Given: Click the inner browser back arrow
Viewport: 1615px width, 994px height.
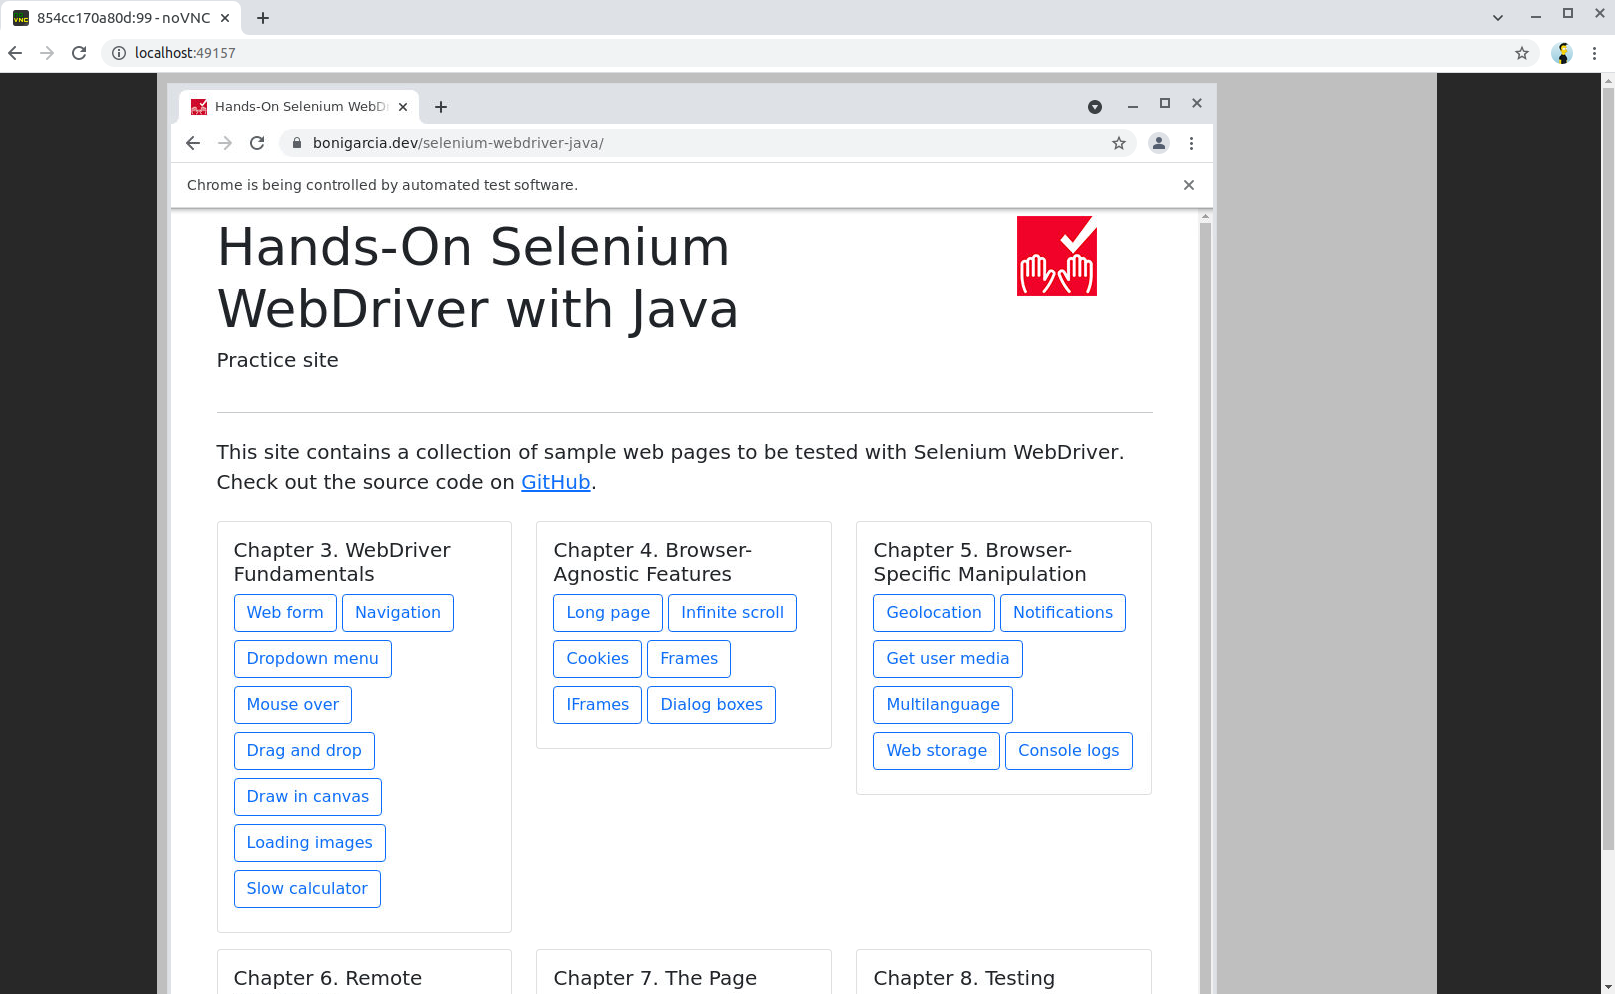Looking at the screenshot, I should (x=193, y=143).
